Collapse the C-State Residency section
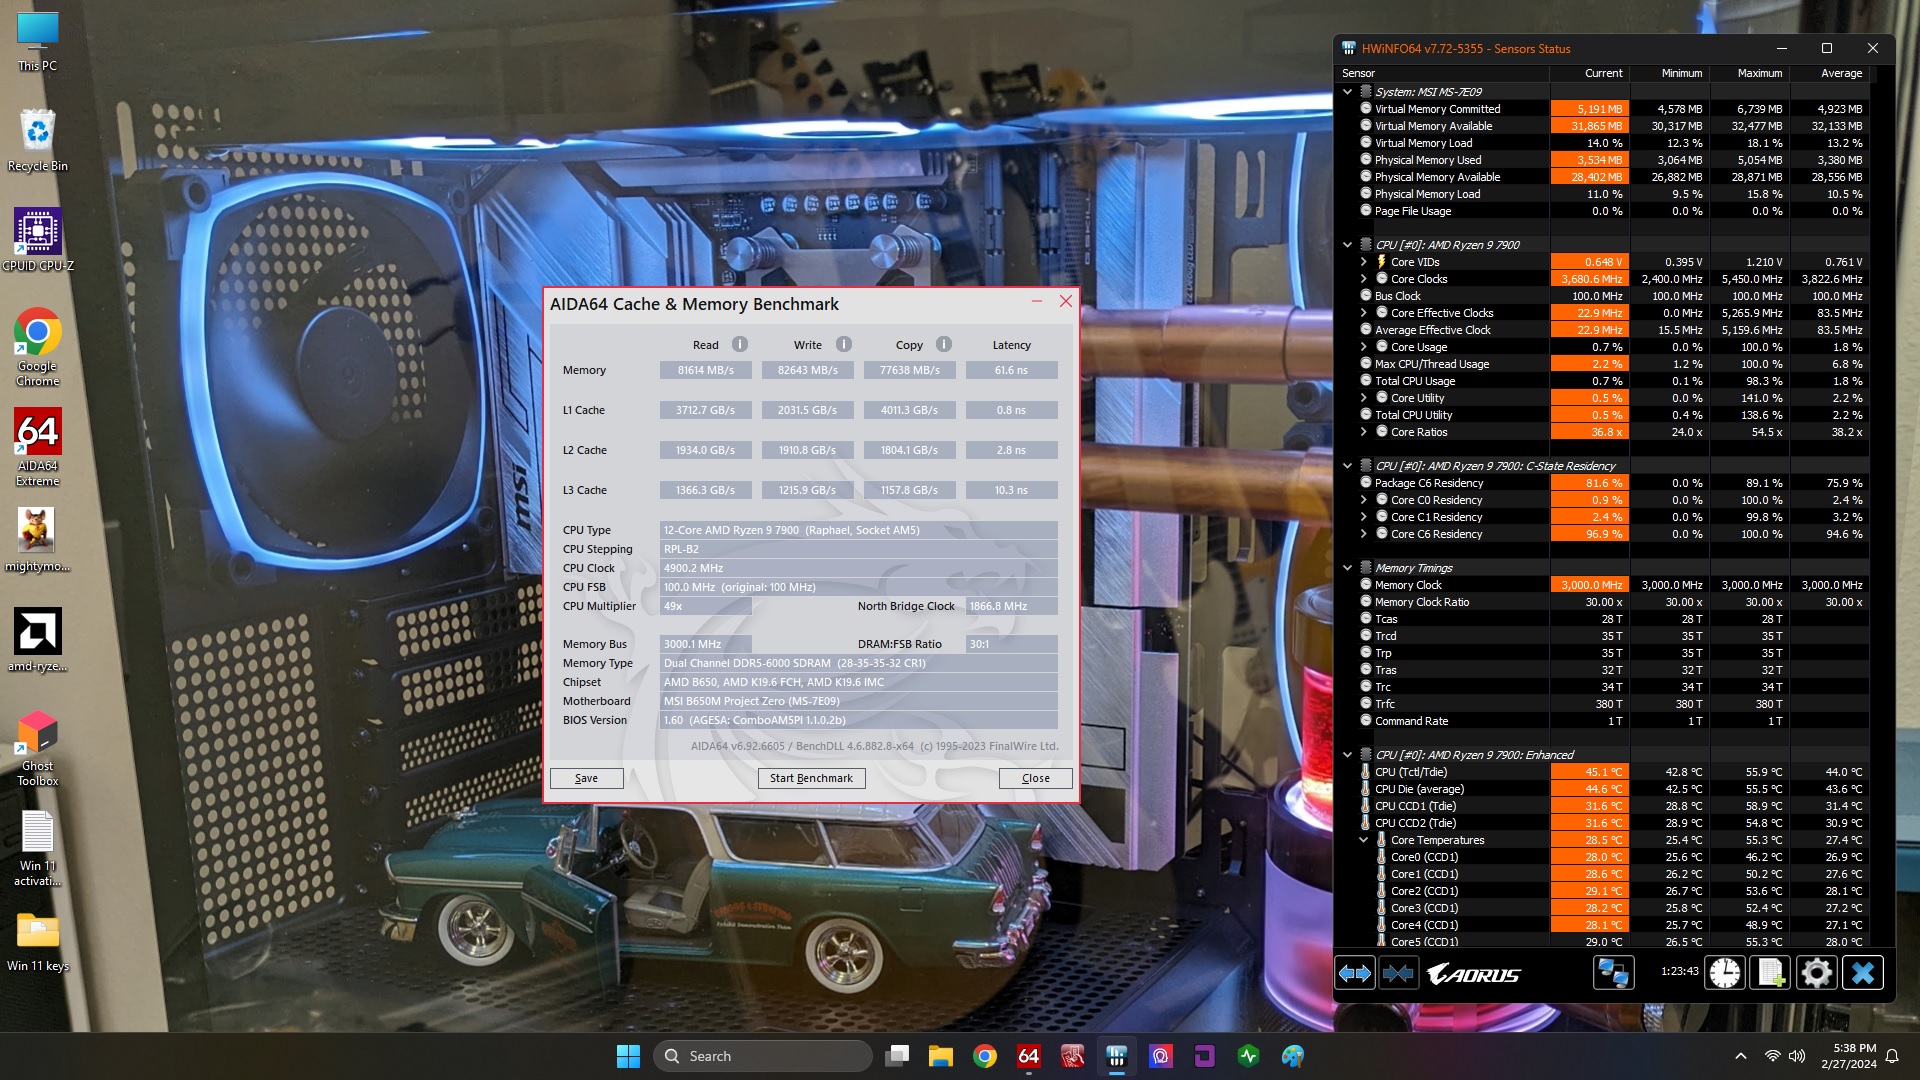Screen dimensions: 1920x1080 coord(1348,466)
